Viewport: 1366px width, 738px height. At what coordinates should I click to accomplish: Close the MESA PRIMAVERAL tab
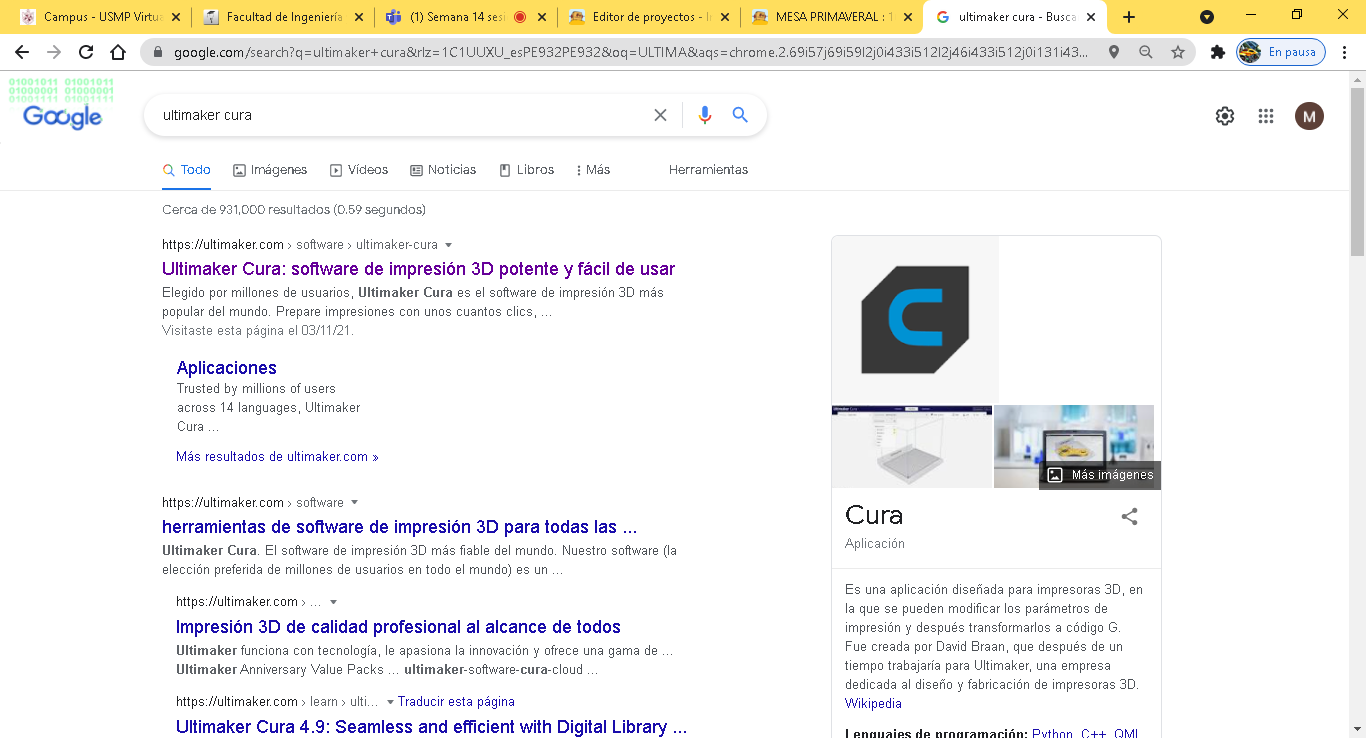click(x=908, y=17)
